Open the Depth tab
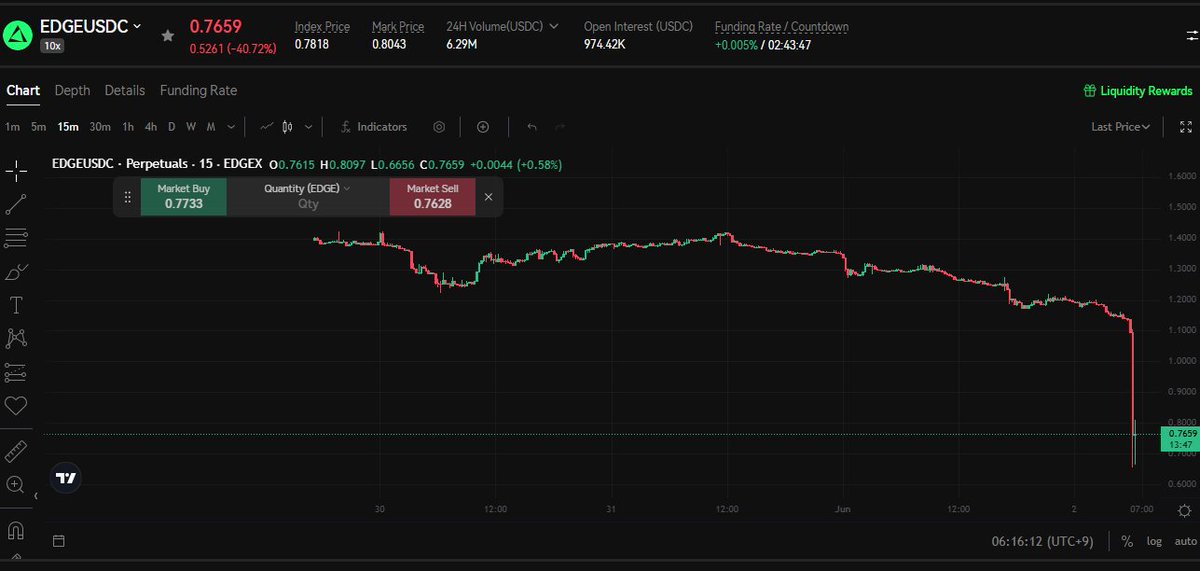The height and width of the screenshot is (571, 1200). [x=72, y=90]
